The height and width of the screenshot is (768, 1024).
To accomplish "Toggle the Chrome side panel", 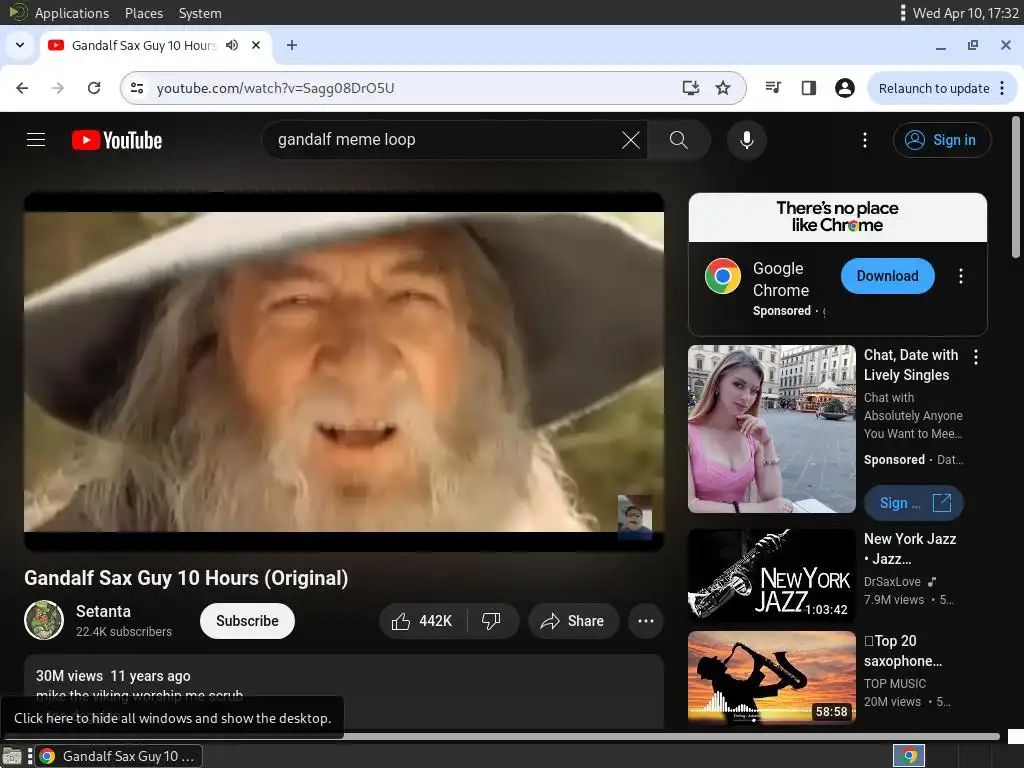I will (x=808, y=88).
